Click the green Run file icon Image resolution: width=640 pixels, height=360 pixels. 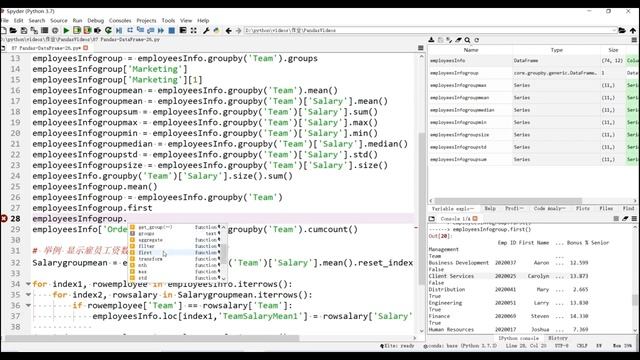tap(66, 30)
